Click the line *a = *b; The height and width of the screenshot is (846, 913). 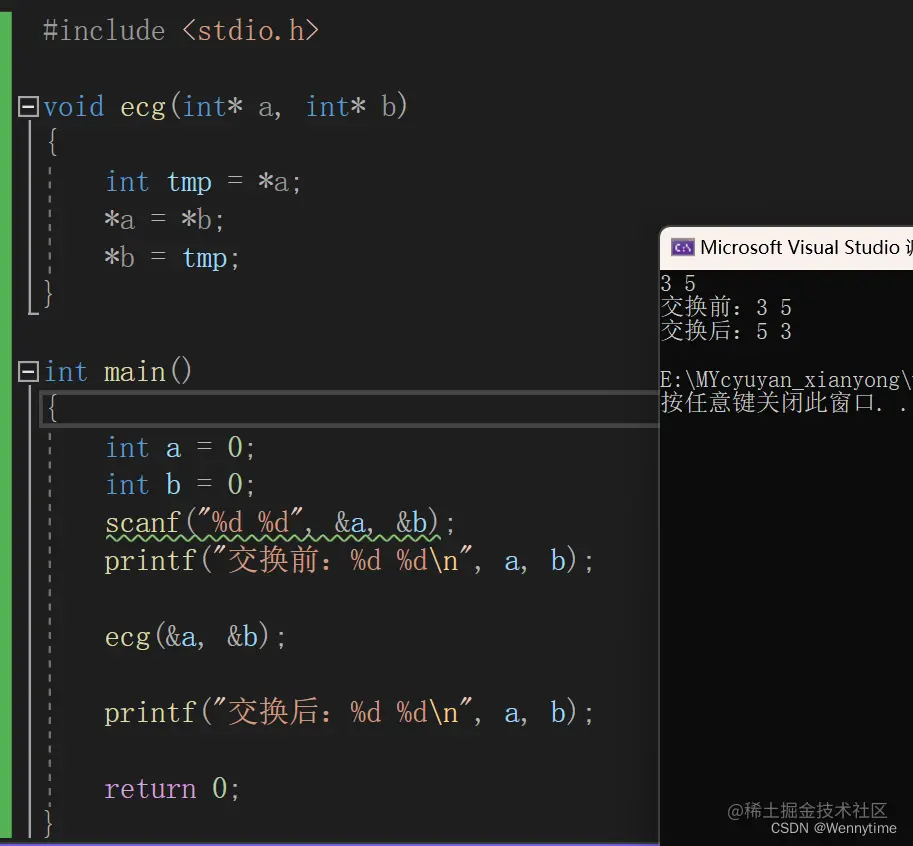[164, 220]
